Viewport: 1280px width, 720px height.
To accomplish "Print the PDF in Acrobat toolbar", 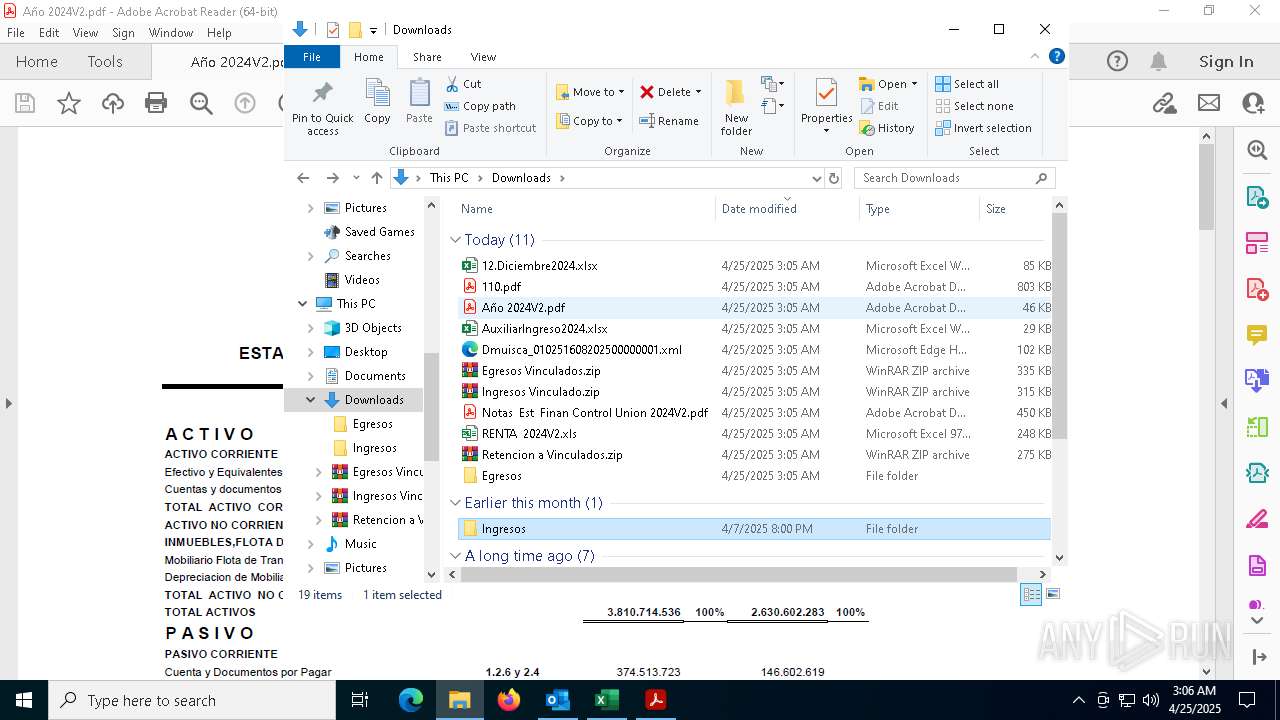I will point(156,102).
